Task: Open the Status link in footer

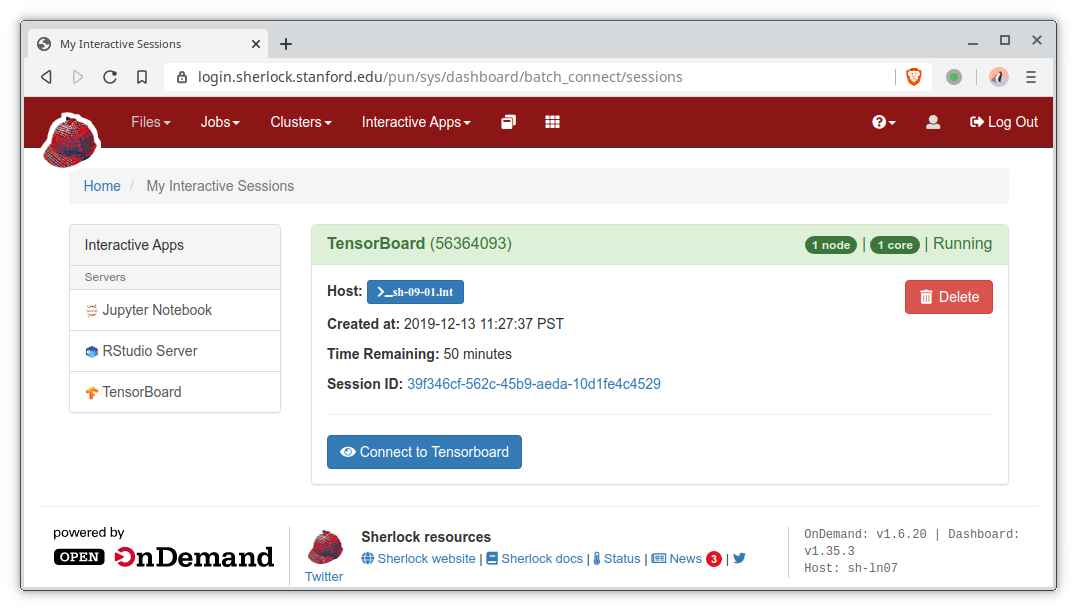Action: [622, 559]
